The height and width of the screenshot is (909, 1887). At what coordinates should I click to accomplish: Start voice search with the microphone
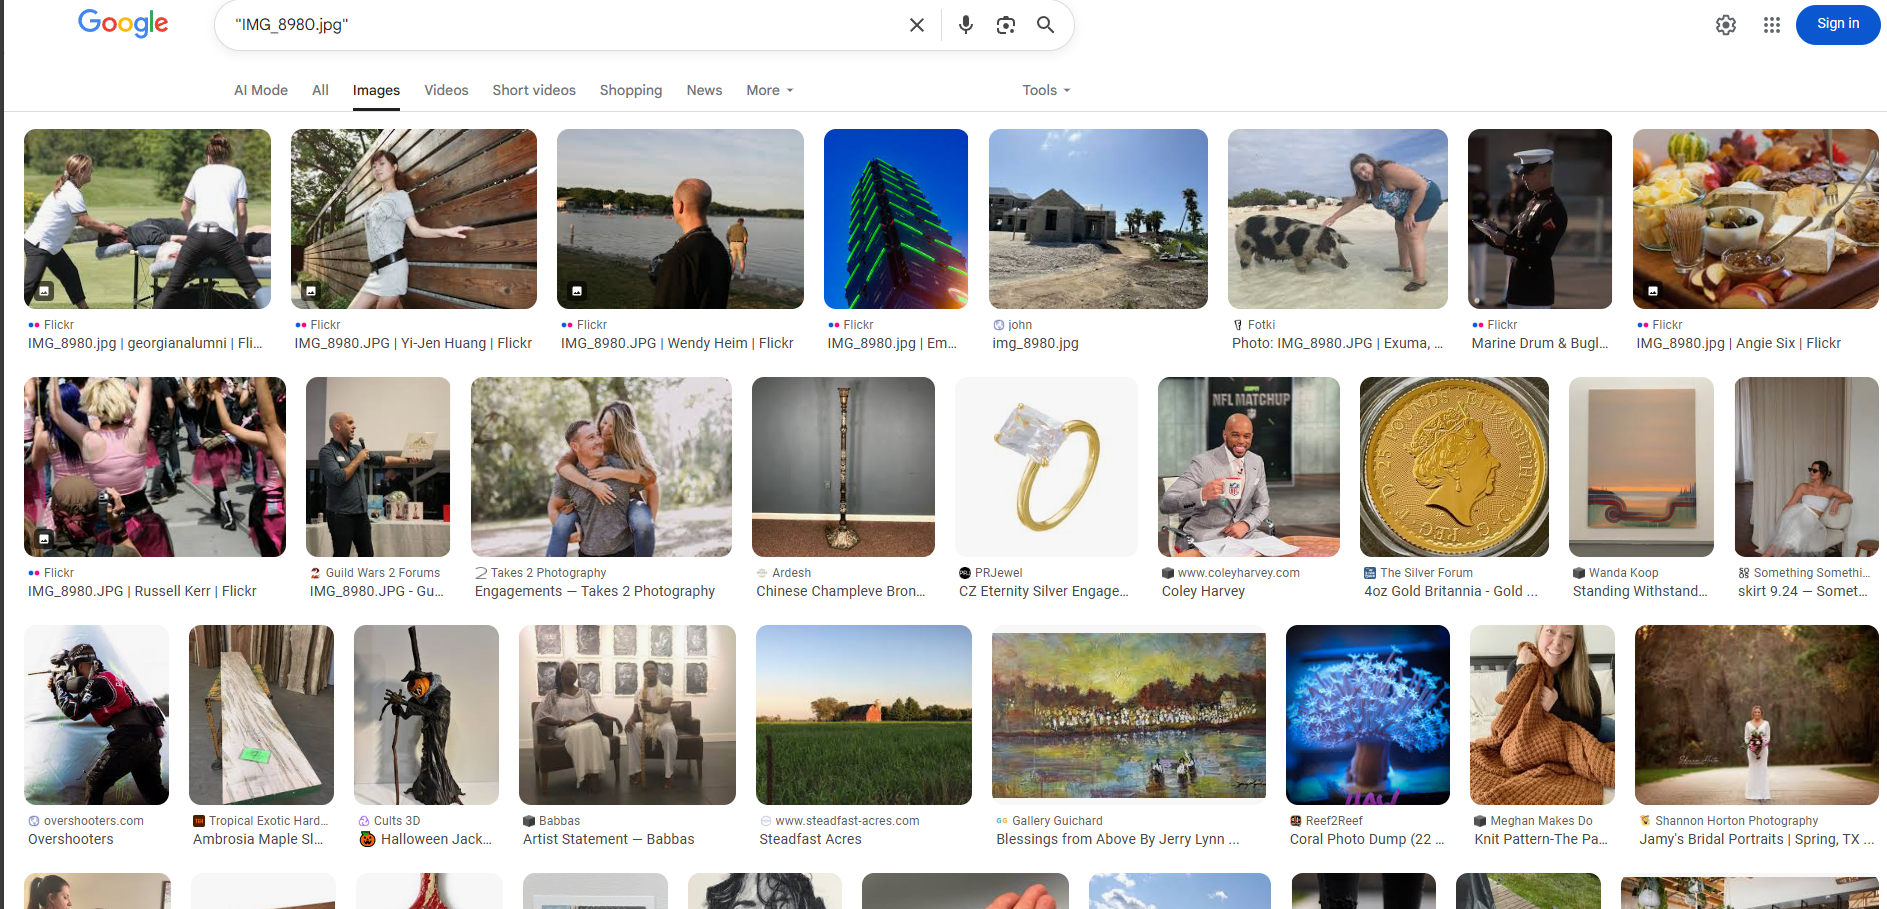coord(965,25)
